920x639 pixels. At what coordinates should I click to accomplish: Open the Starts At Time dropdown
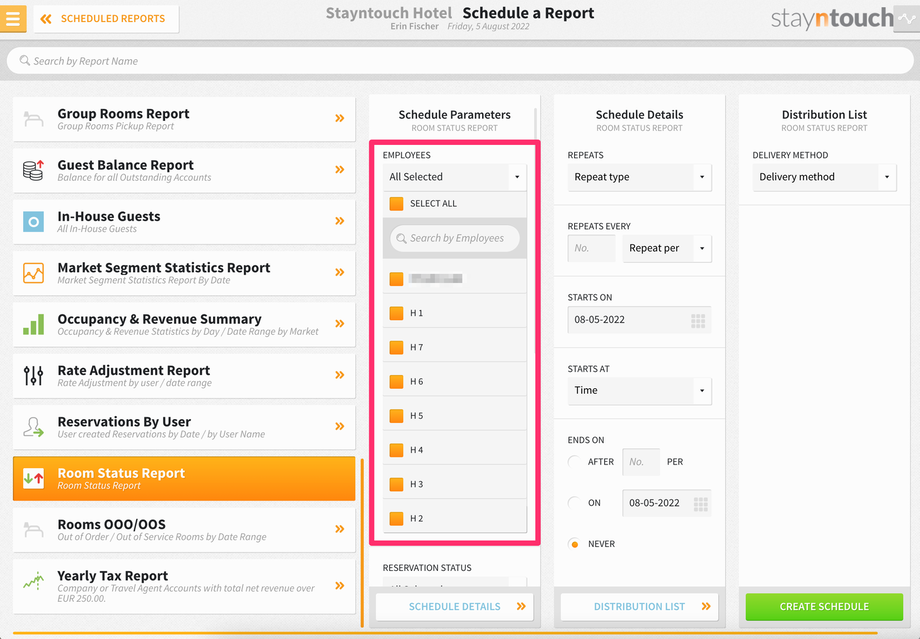coord(640,391)
